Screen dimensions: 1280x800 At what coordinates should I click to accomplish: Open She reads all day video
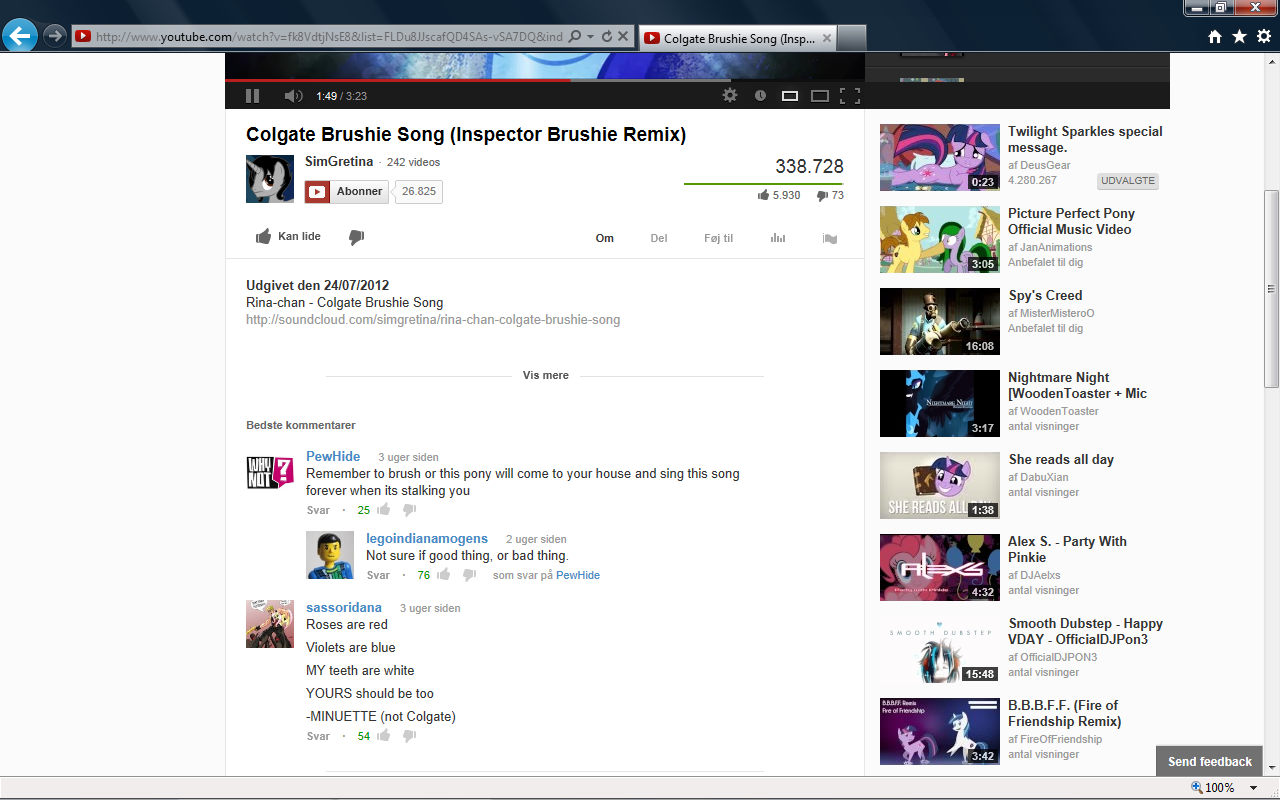[x=1061, y=459]
